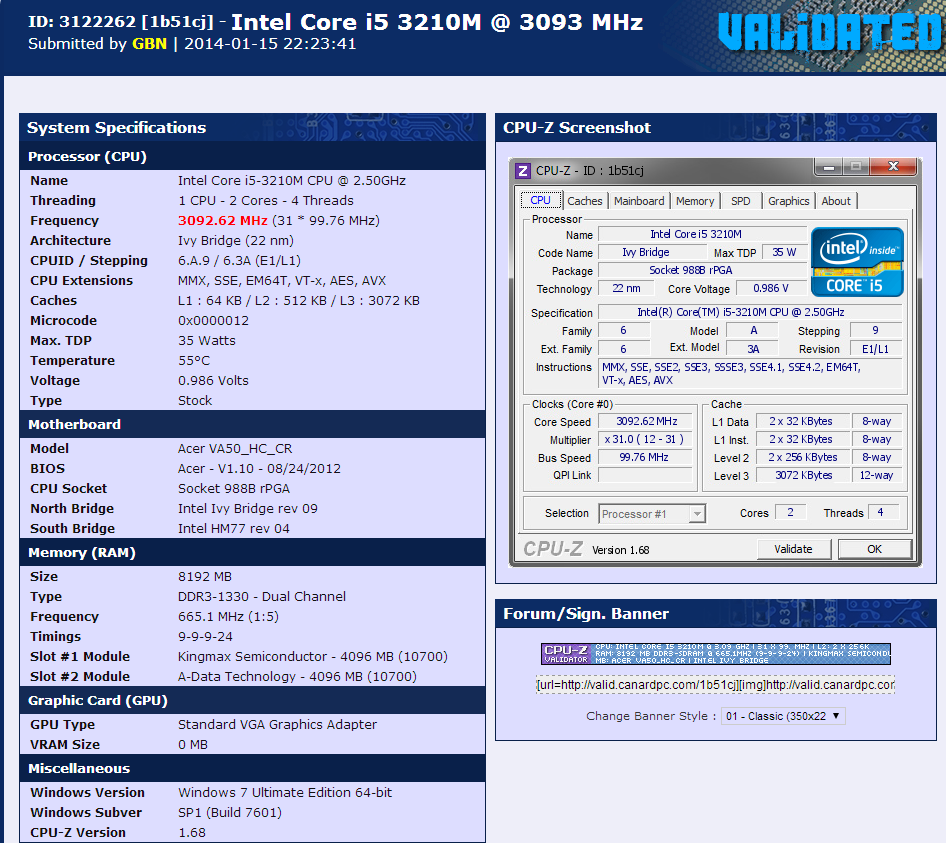946x843 pixels.
Task: Close the CPU-Z window
Action: coord(894,167)
